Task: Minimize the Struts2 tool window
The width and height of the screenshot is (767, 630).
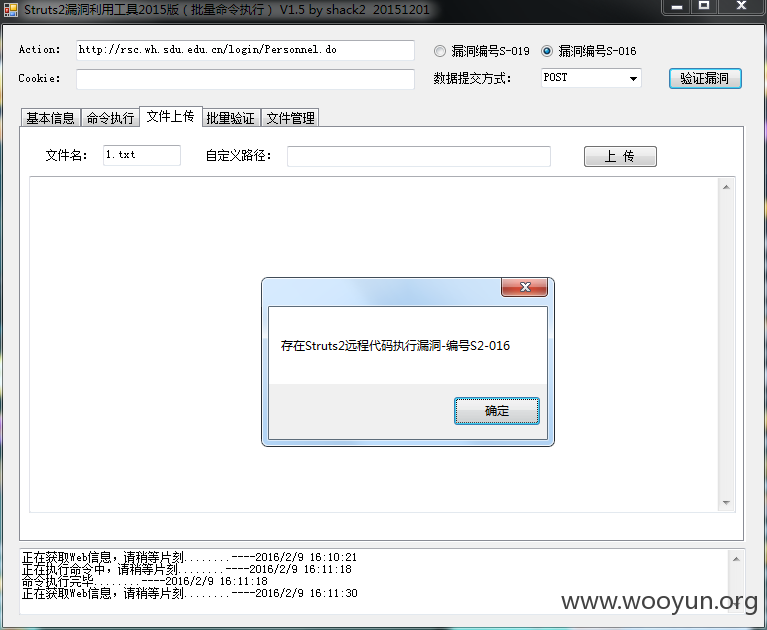Action: pyautogui.click(x=677, y=7)
